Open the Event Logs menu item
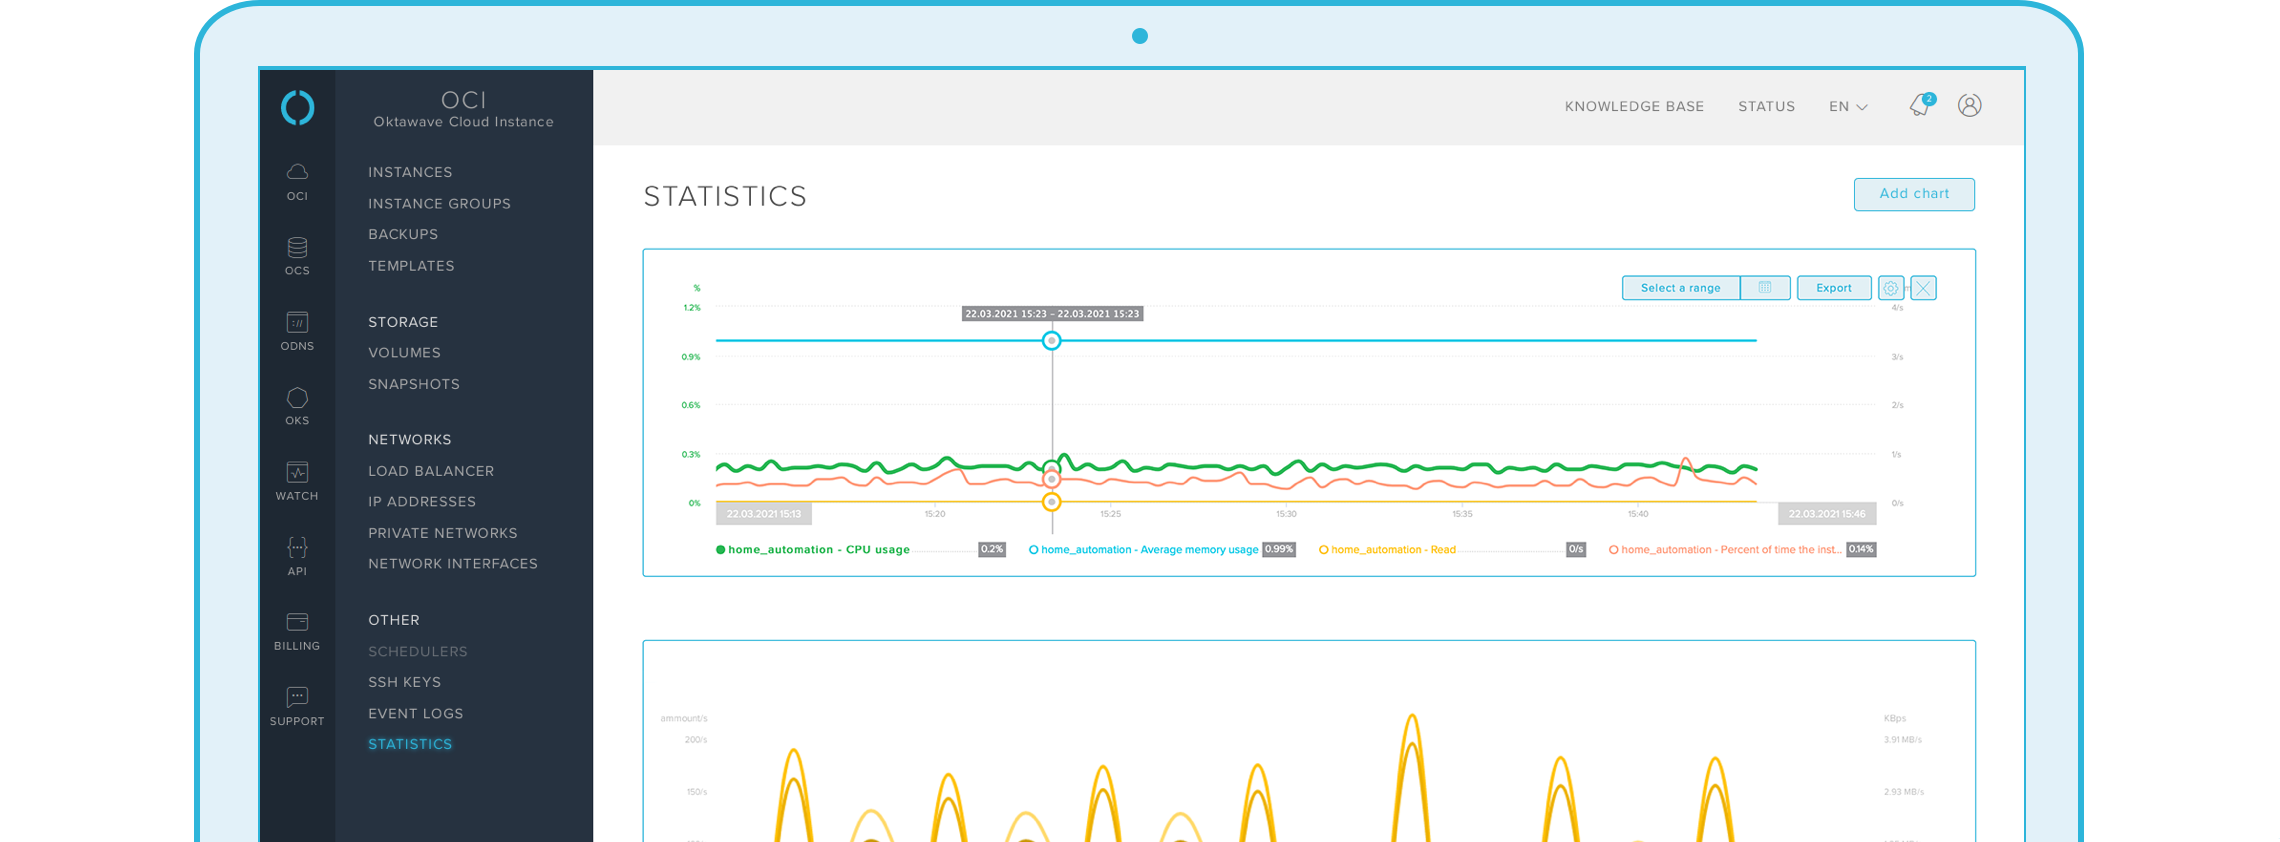The height and width of the screenshot is (842, 2280). tap(415, 714)
